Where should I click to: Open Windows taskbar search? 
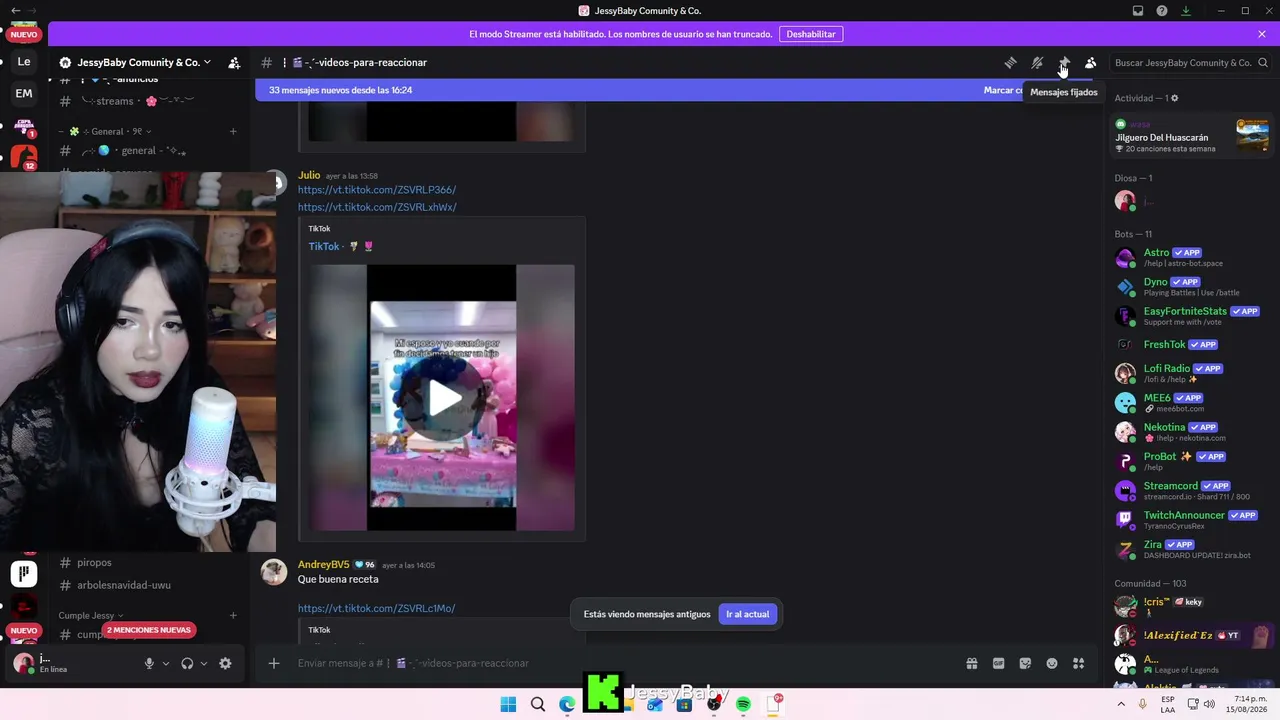coord(538,705)
